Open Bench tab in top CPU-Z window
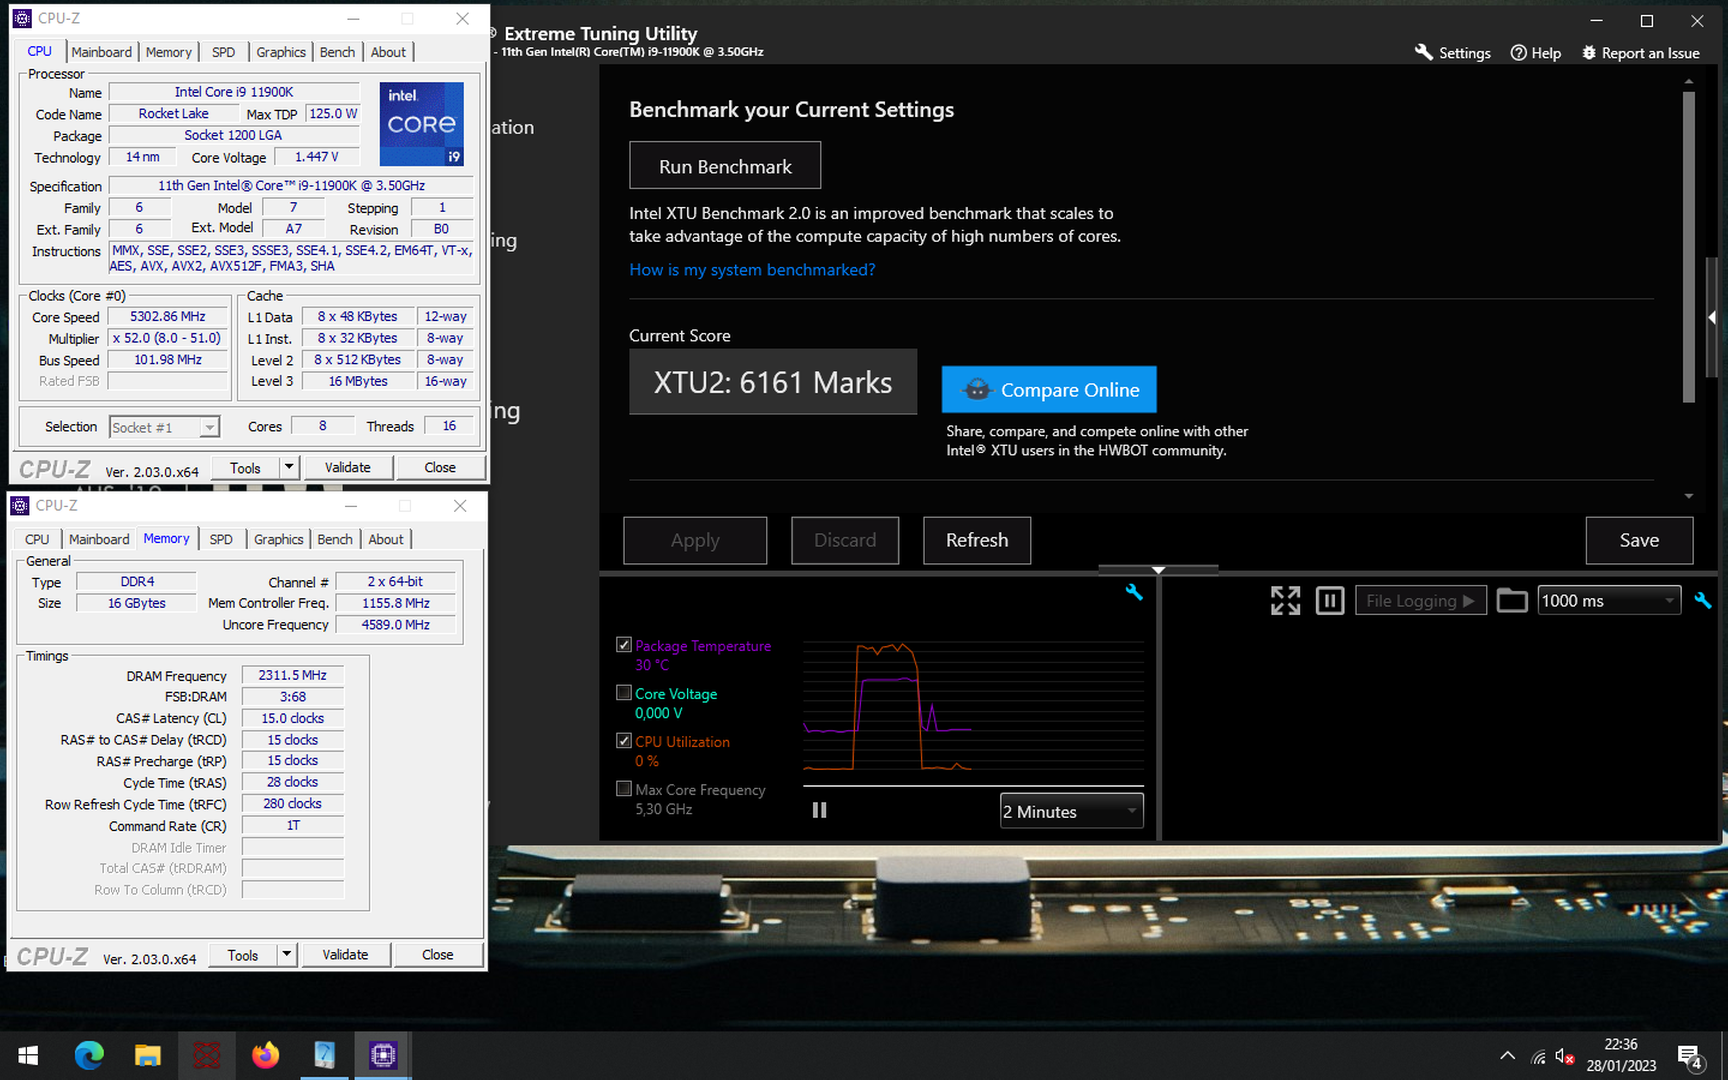Viewport: 1728px width, 1080px height. (337, 52)
